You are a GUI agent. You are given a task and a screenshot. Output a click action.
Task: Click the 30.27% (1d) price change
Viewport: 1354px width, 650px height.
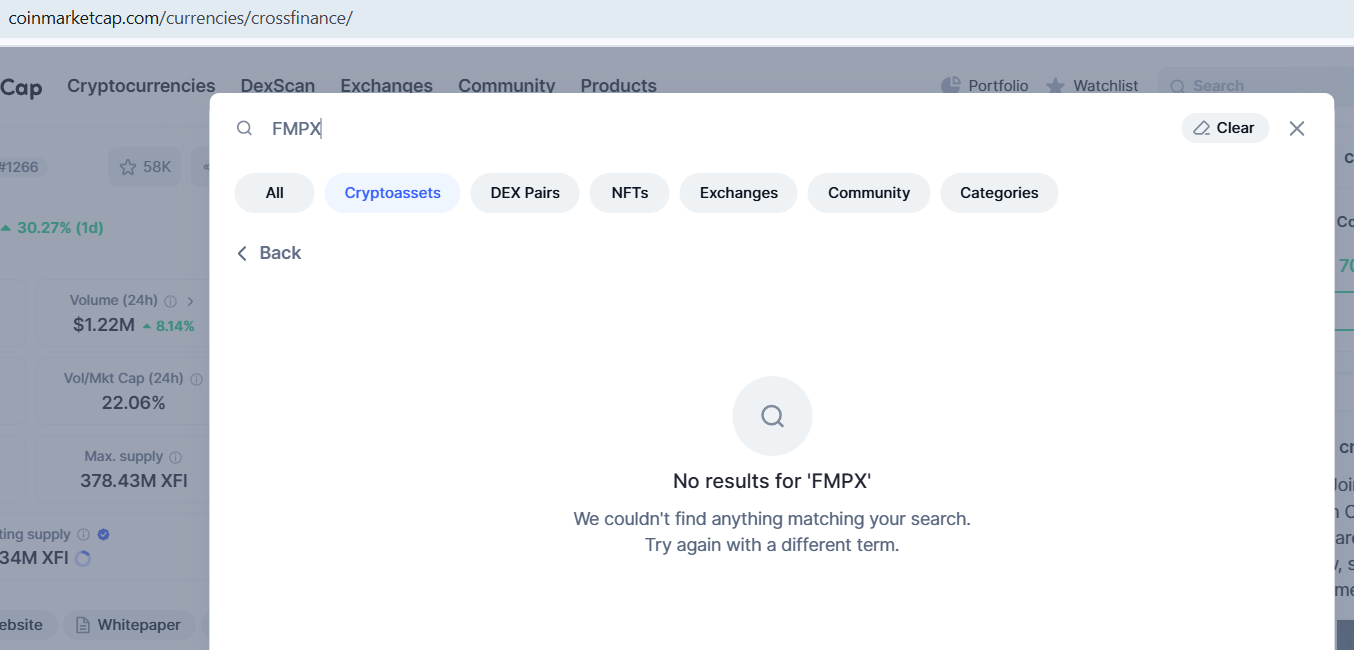click(x=52, y=228)
